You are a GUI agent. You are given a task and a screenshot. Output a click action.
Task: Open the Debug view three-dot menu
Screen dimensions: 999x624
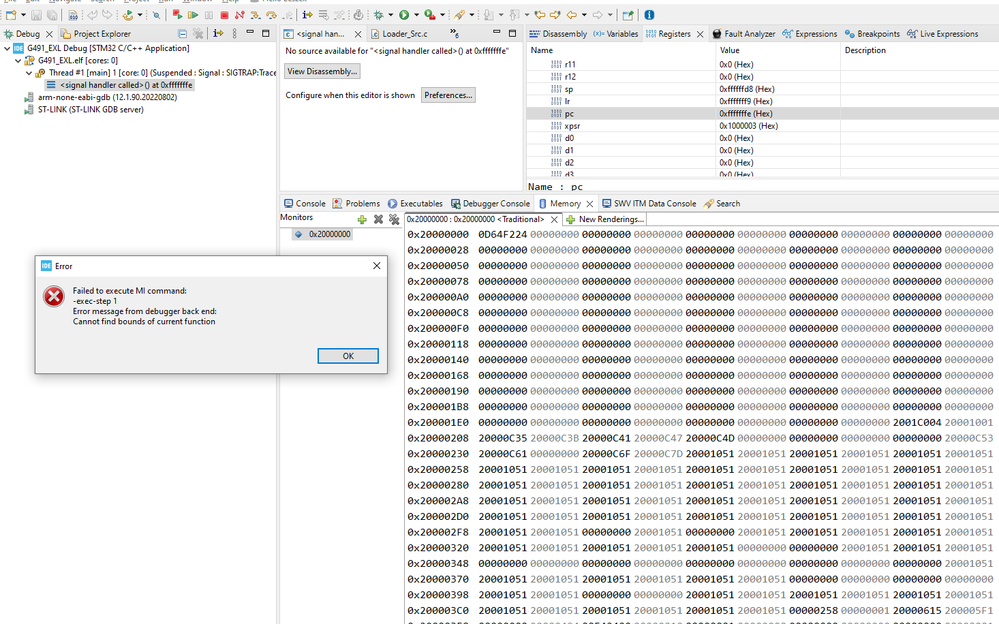234,33
